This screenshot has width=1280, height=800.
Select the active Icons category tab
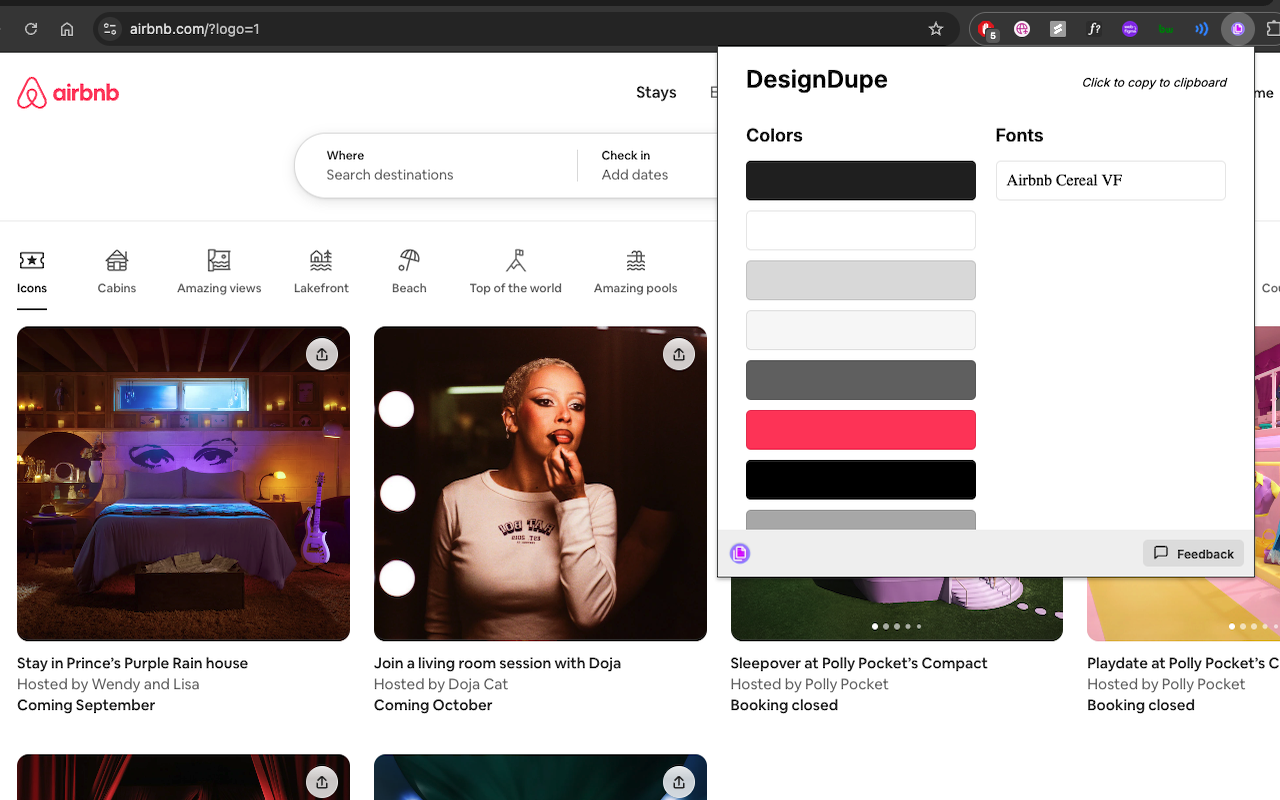tap(31, 270)
